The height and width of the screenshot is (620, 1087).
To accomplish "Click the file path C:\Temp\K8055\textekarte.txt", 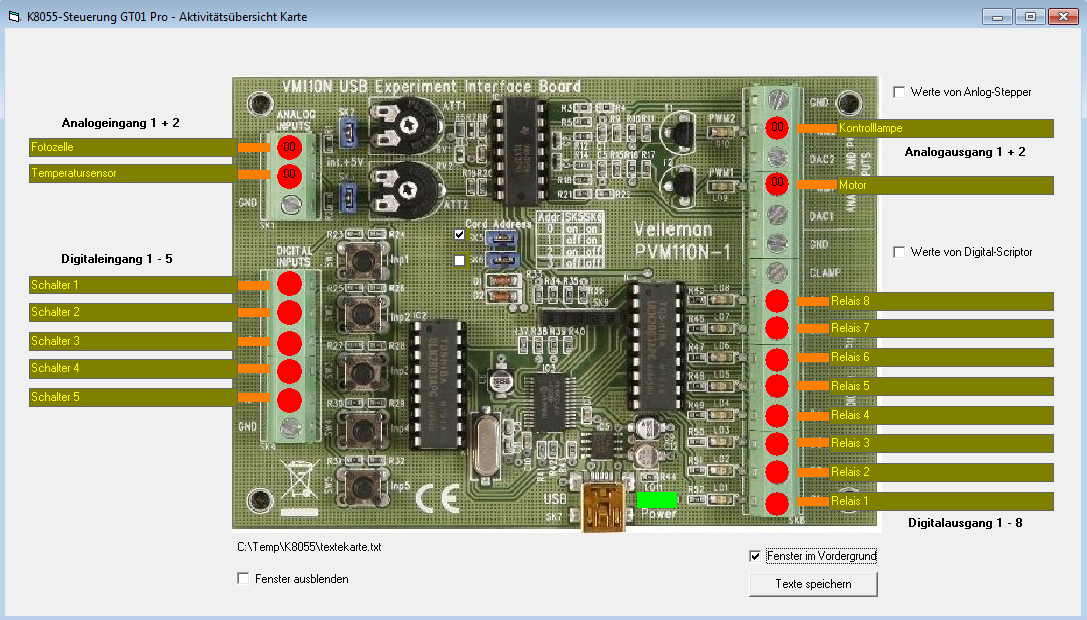I will (x=309, y=547).
